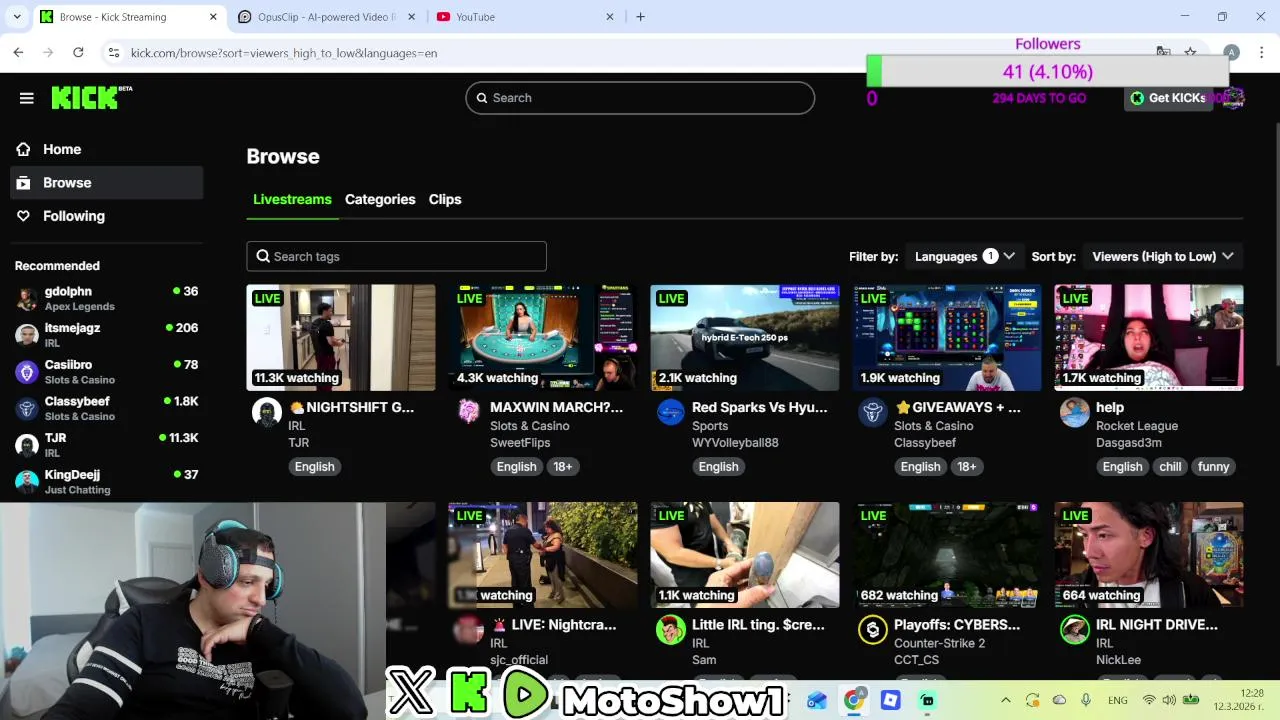
Task: Click taskbar volume icon
Action: [1169, 701]
